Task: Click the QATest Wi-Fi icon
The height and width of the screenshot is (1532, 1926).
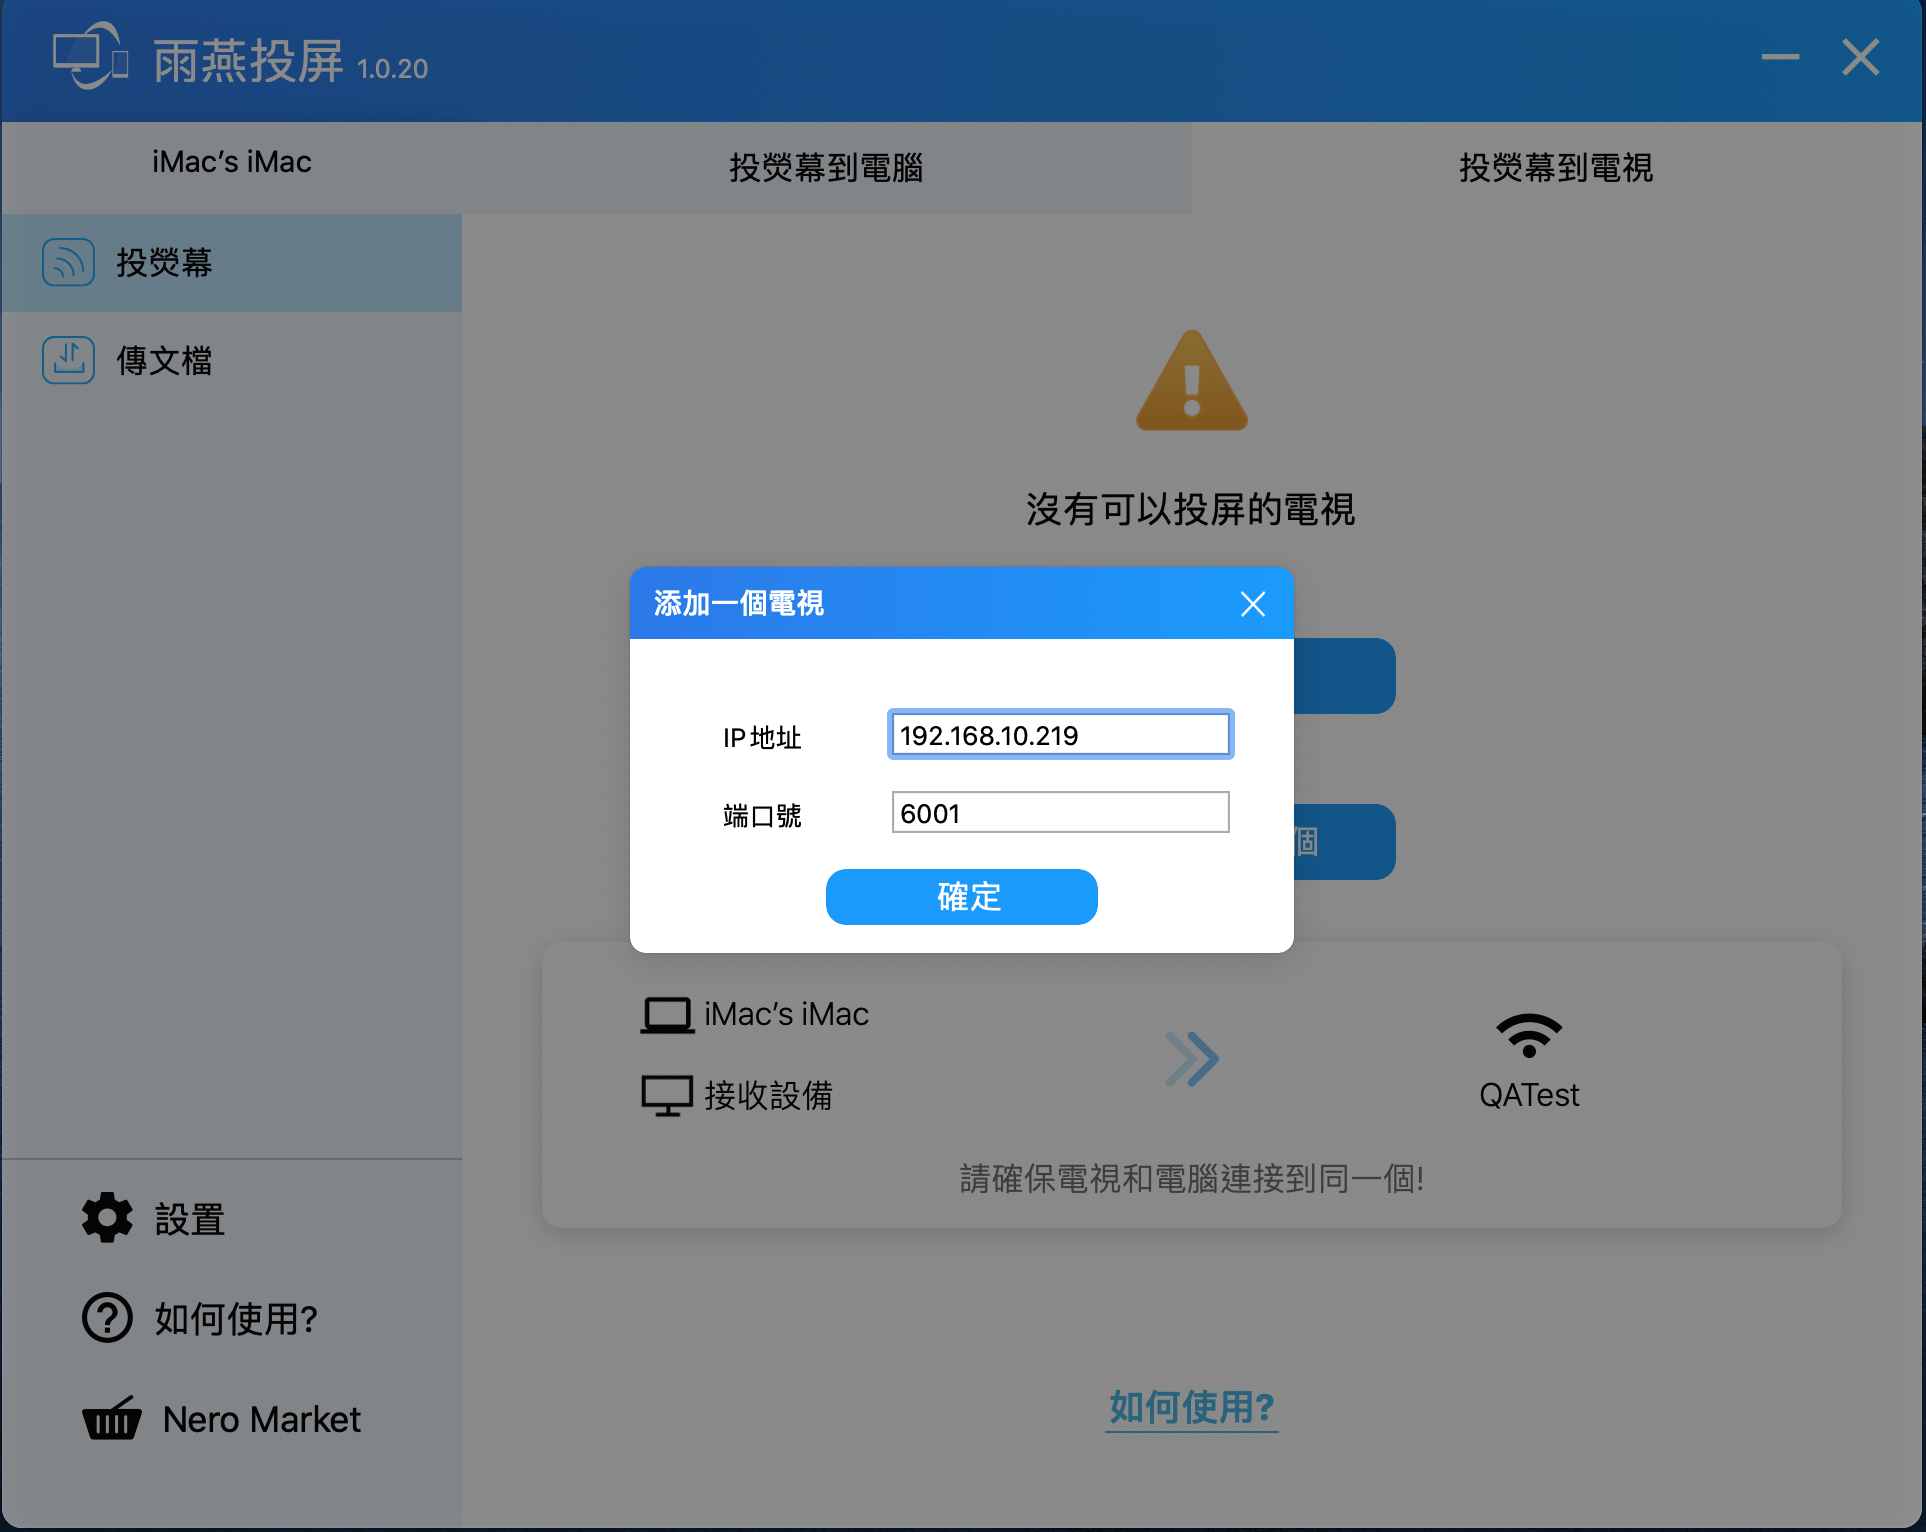Action: (1529, 1035)
